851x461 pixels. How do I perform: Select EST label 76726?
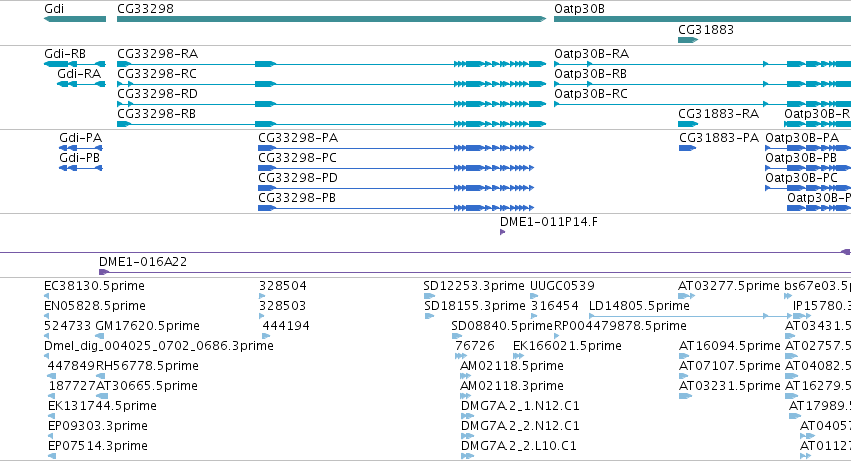(x=475, y=346)
